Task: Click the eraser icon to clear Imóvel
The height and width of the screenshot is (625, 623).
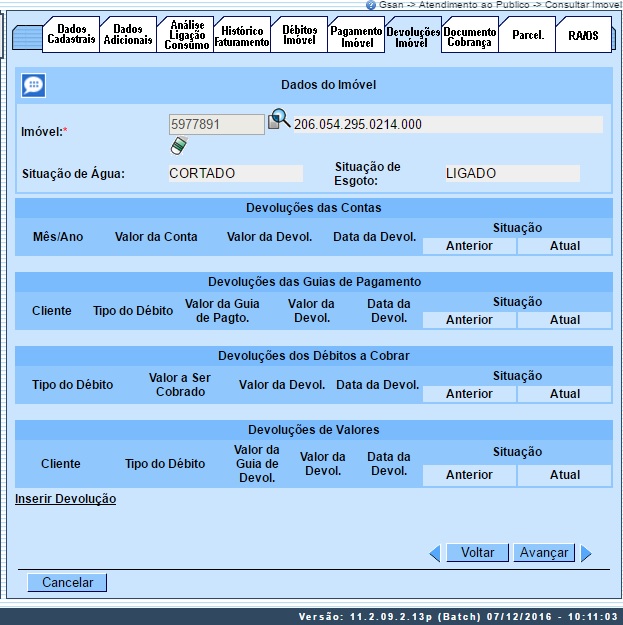Action: (x=179, y=146)
